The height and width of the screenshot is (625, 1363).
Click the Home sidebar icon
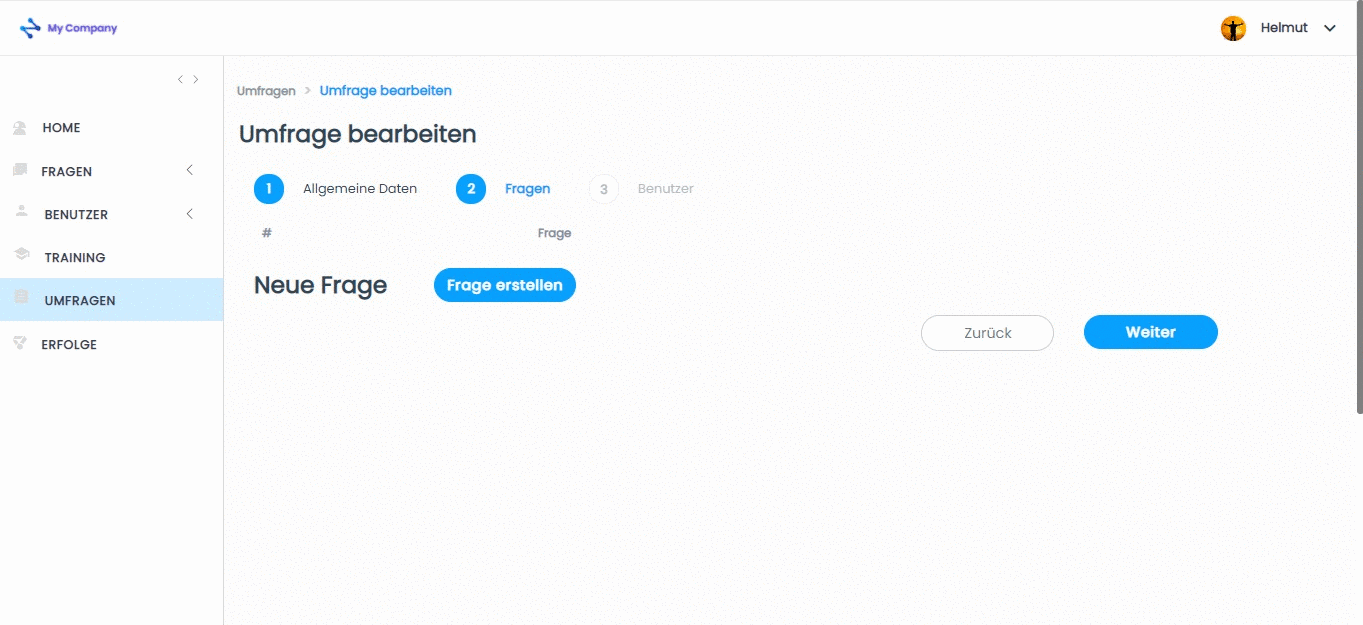19,128
